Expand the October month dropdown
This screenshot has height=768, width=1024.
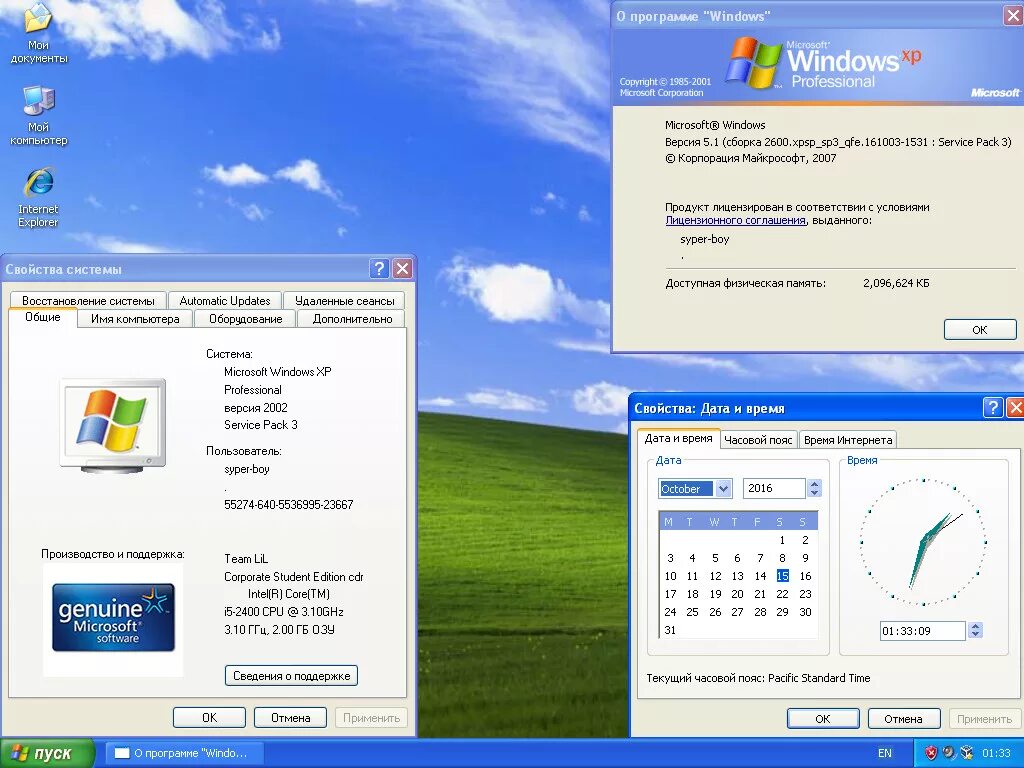pyautogui.click(x=723, y=488)
